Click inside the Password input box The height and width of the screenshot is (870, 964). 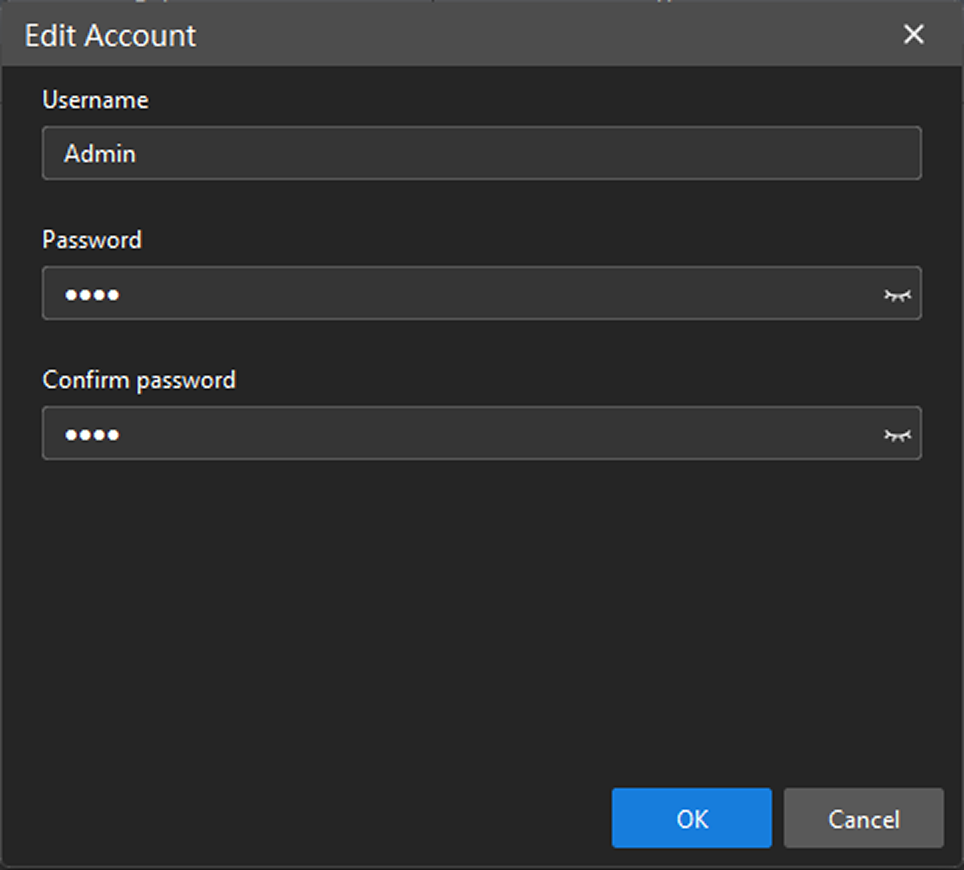[400, 293]
